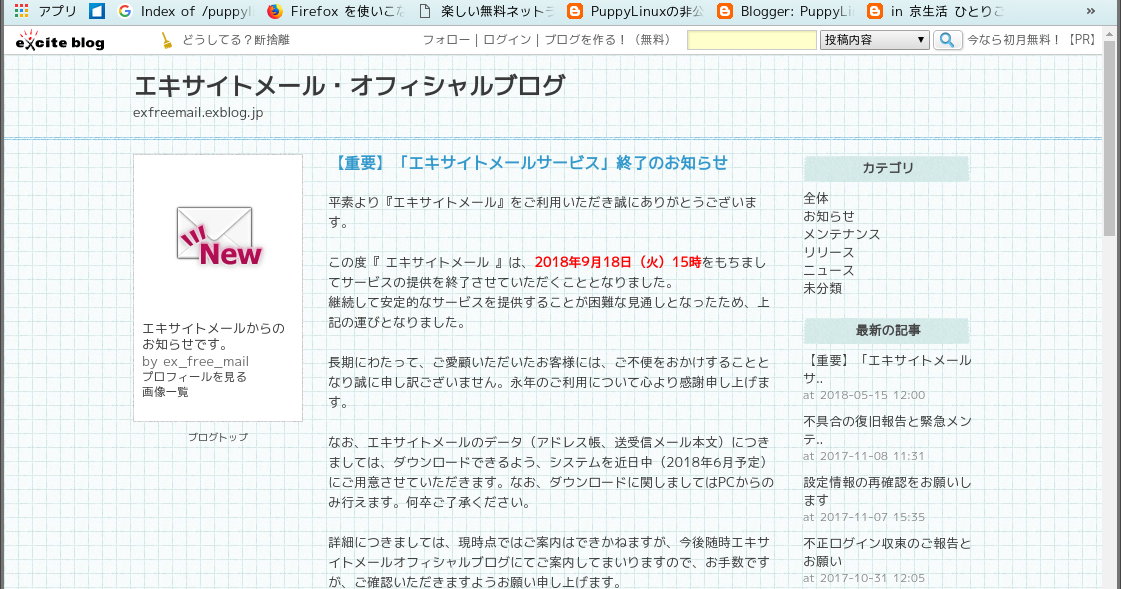The width and height of the screenshot is (1121, 589).
Task: Click the 最新の記事 sidebar header
Action: point(887,330)
